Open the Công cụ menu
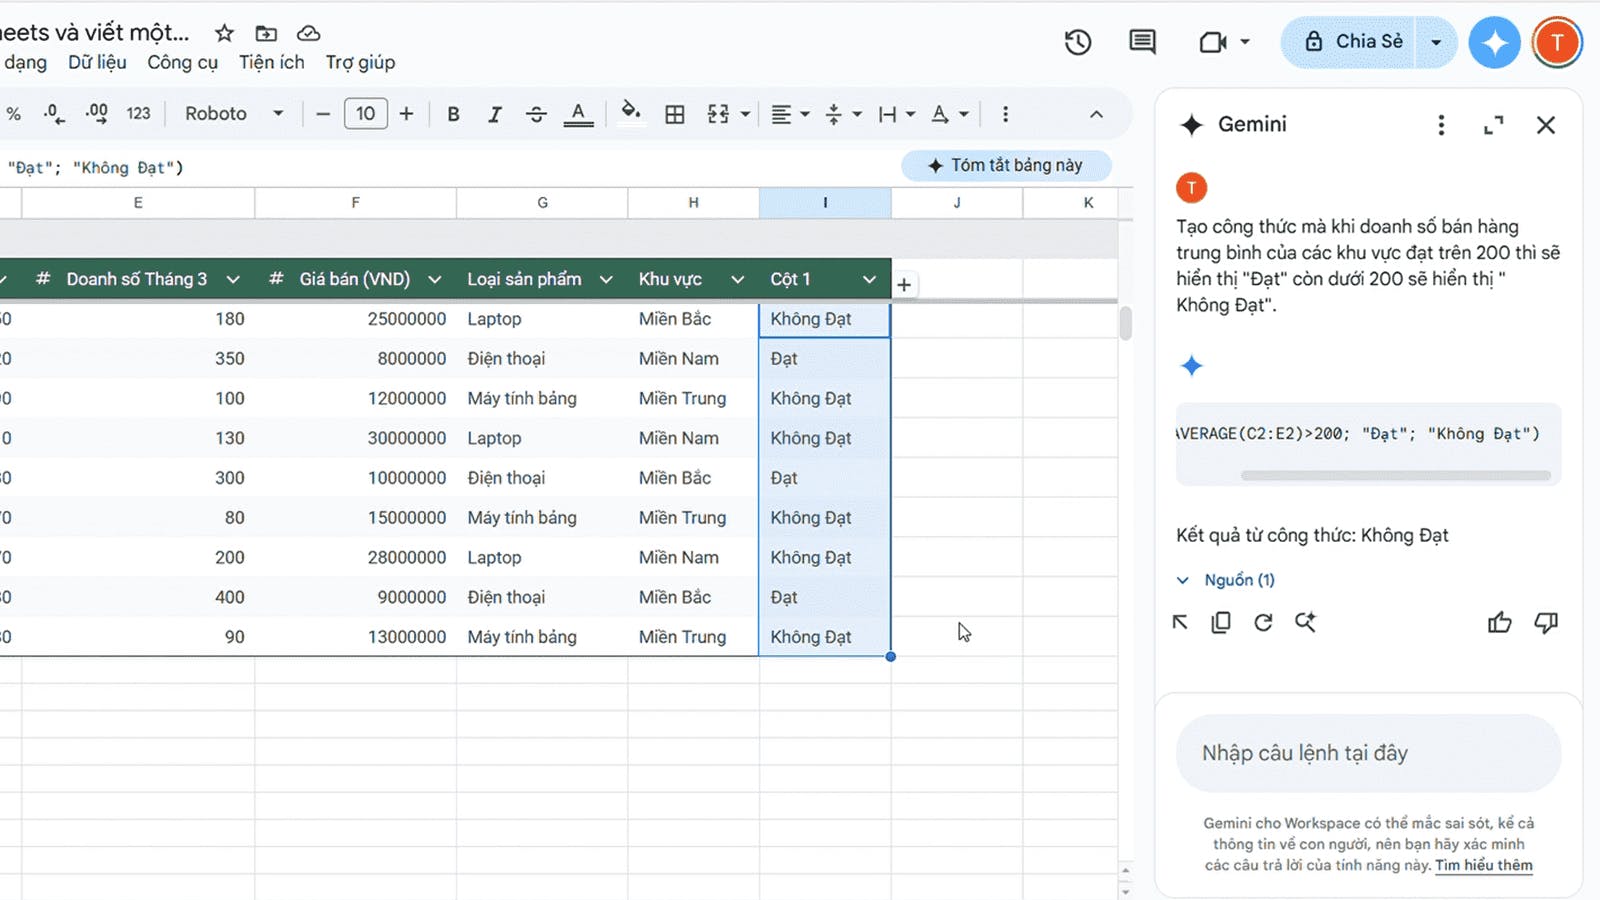The height and width of the screenshot is (900, 1600). pos(182,62)
